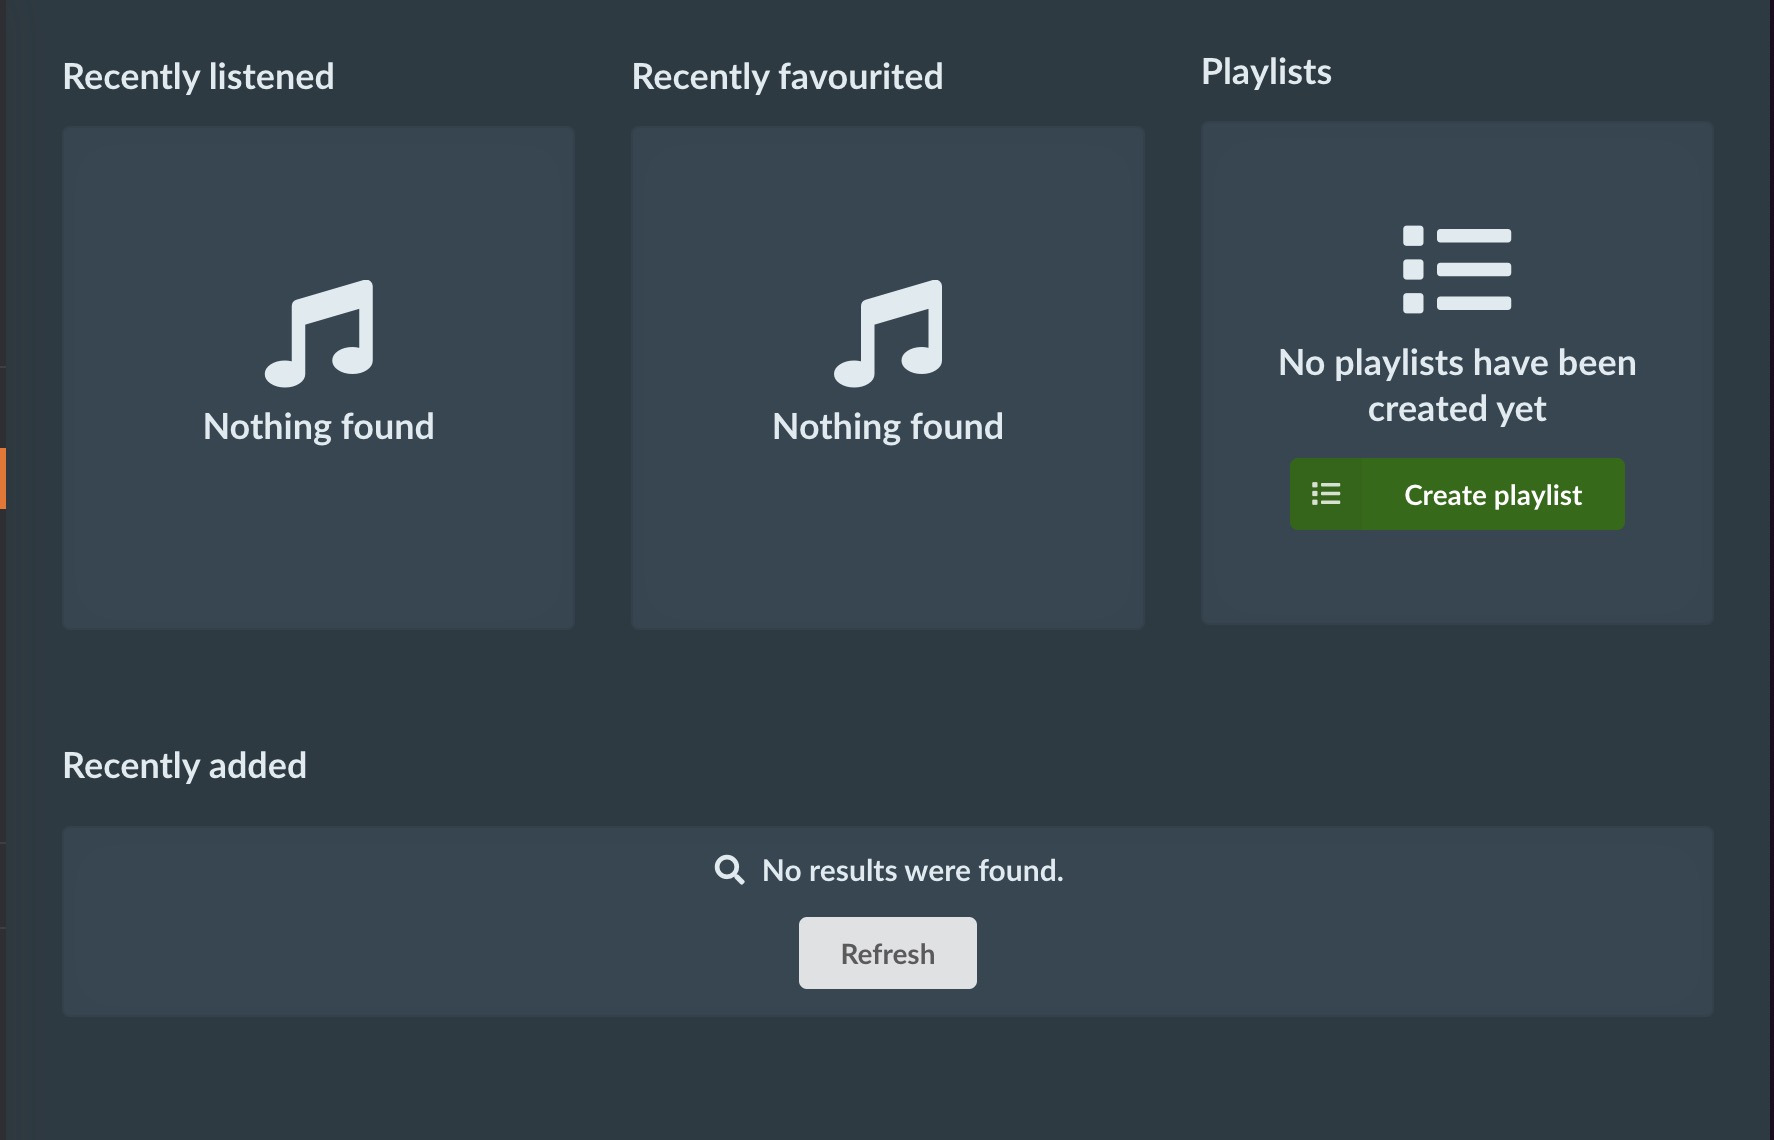Open the Recently added section heading
This screenshot has width=1774, height=1140.
coord(185,765)
